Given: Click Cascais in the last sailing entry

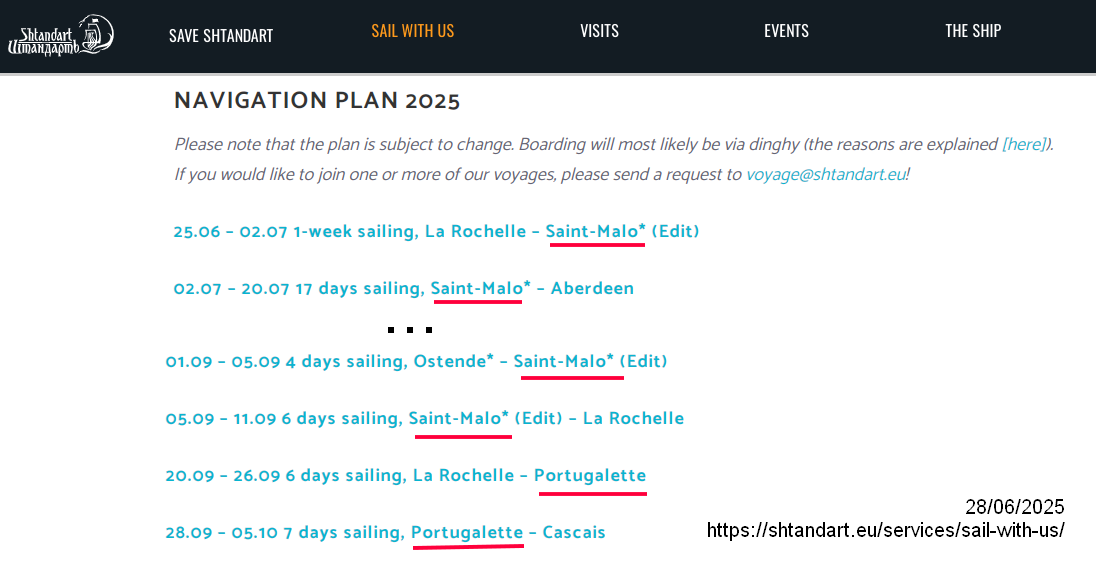Looking at the screenshot, I should [574, 533].
